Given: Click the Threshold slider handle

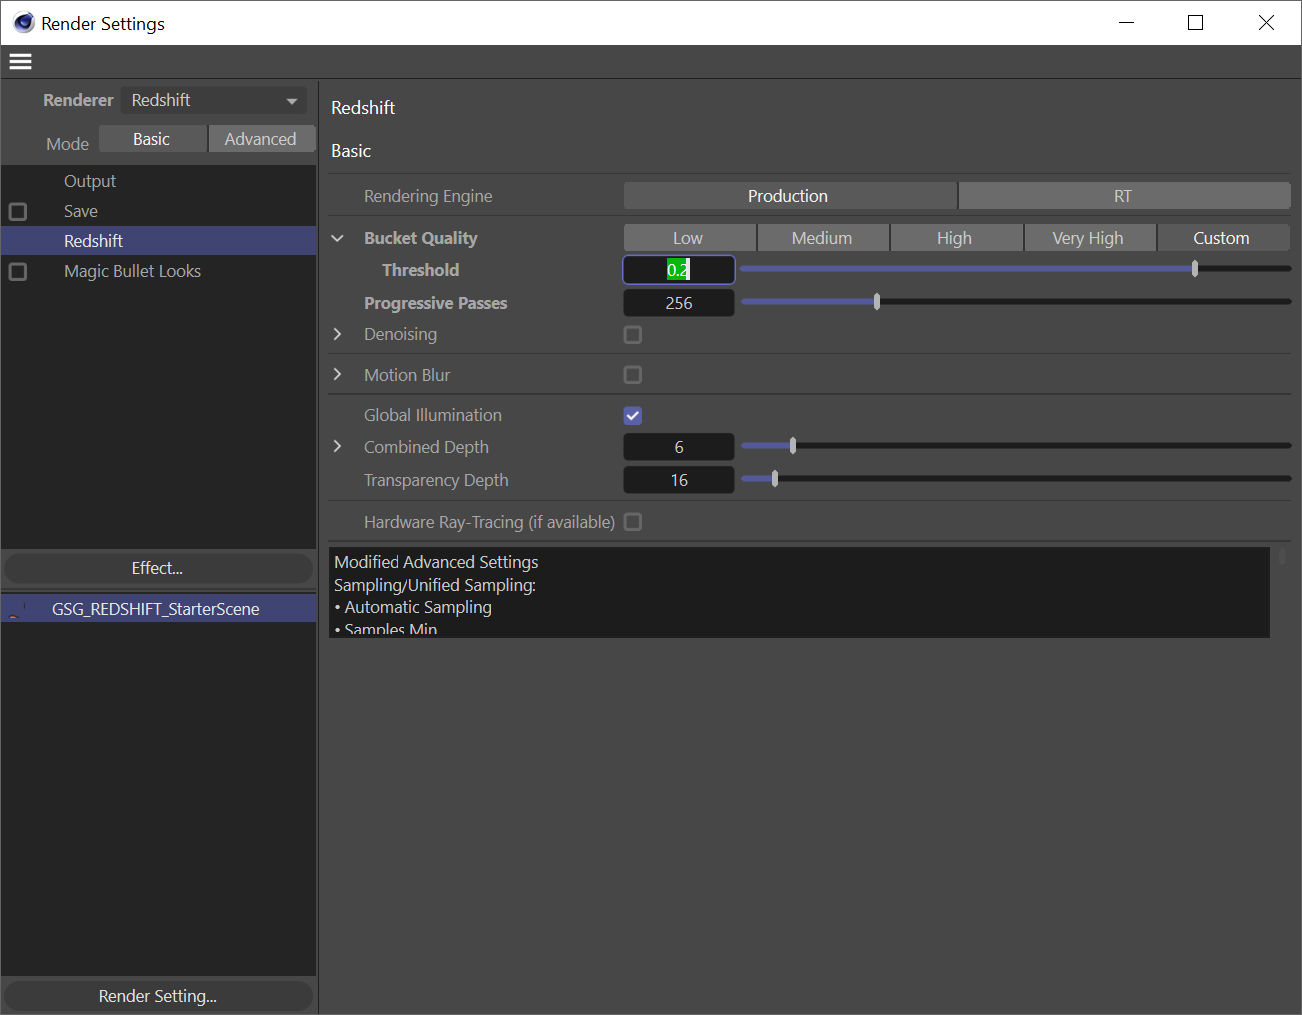Looking at the screenshot, I should pos(1195,269).
